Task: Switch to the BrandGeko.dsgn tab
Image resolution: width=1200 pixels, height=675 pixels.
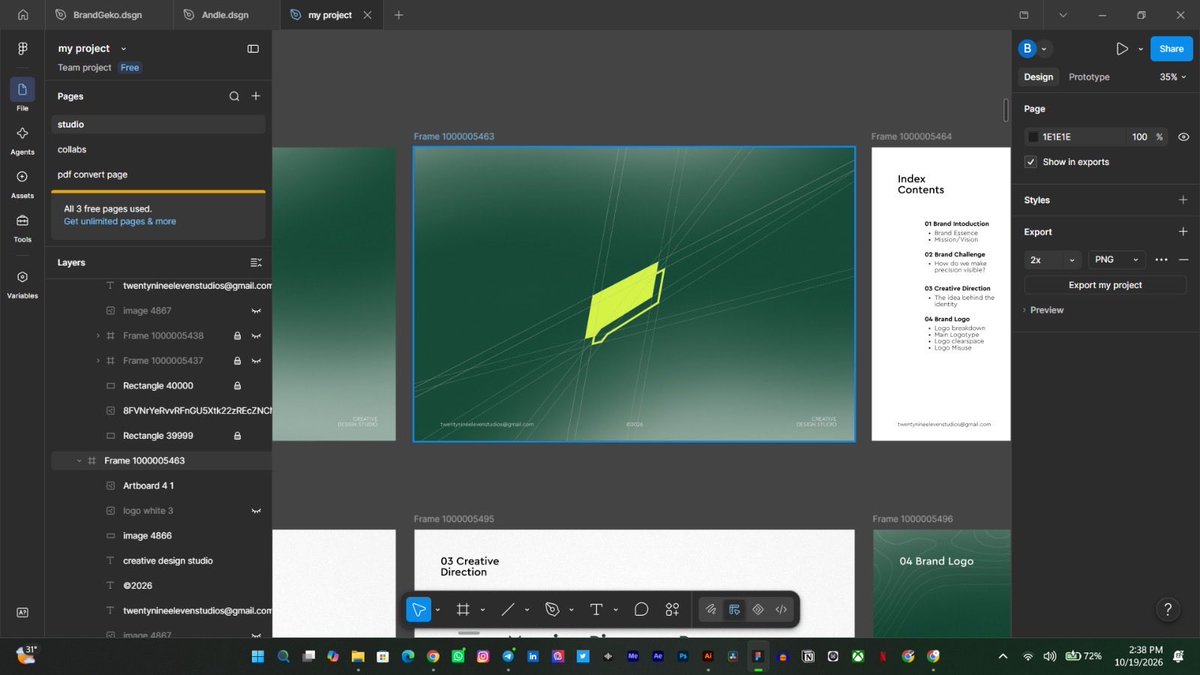Action: click(109, 15)
